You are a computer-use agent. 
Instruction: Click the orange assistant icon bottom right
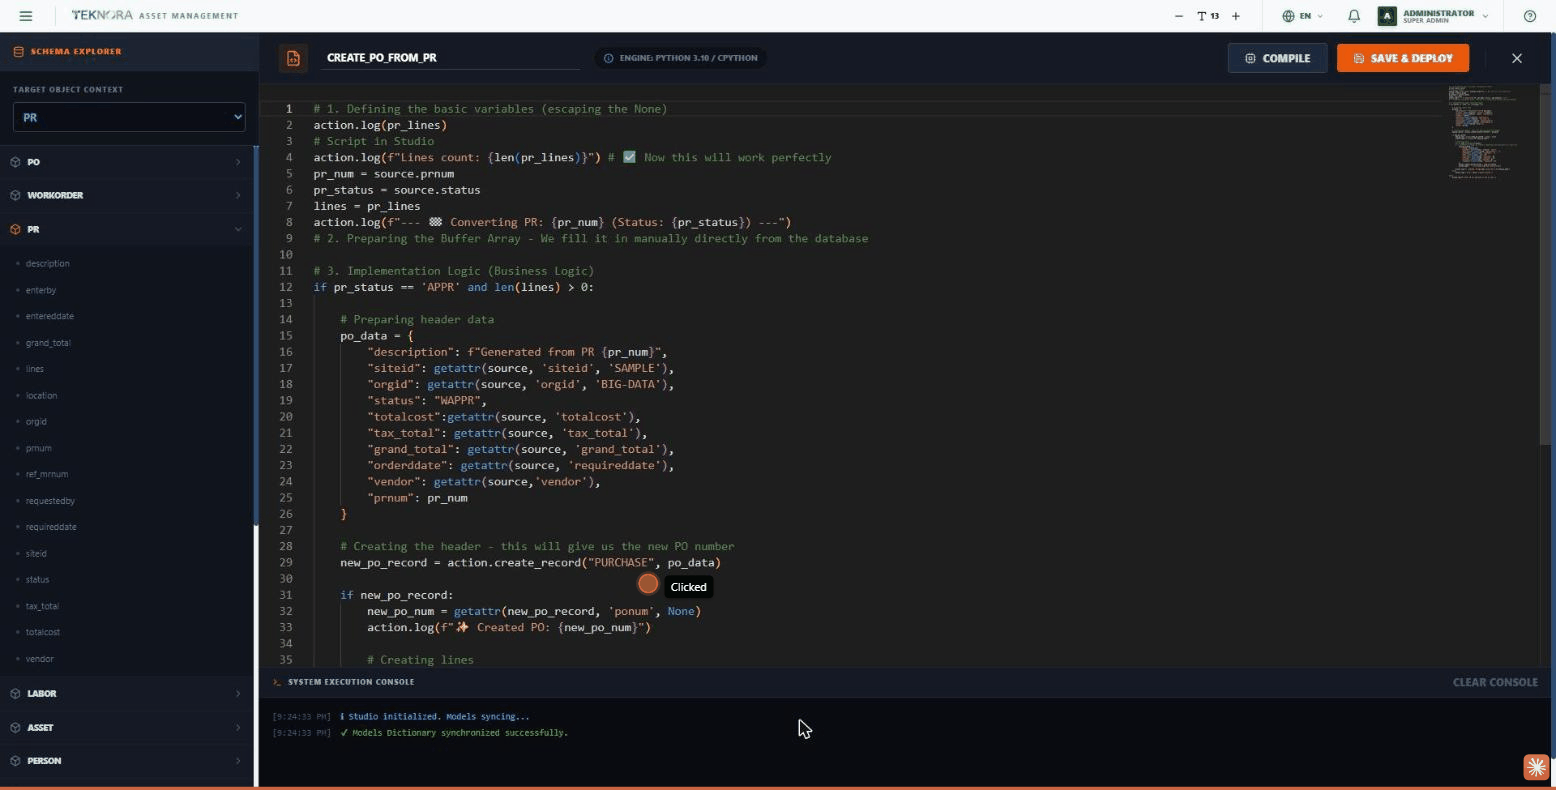[1536, 767]
